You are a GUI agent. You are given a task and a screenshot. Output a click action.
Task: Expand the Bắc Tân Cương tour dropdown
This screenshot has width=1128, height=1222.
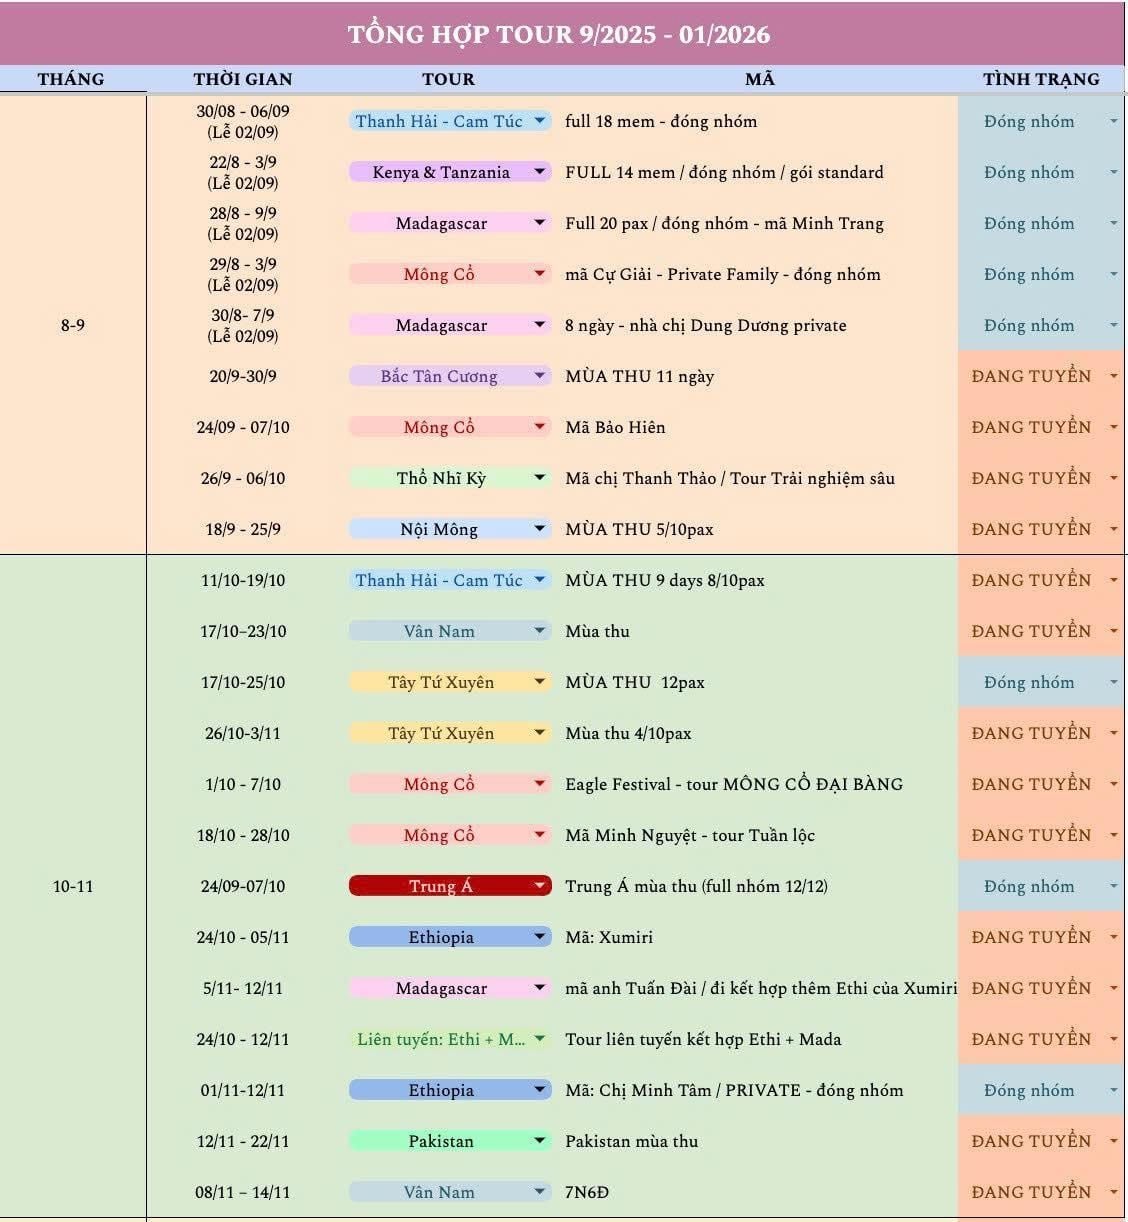pyautogui.click(x=540, y=376)
